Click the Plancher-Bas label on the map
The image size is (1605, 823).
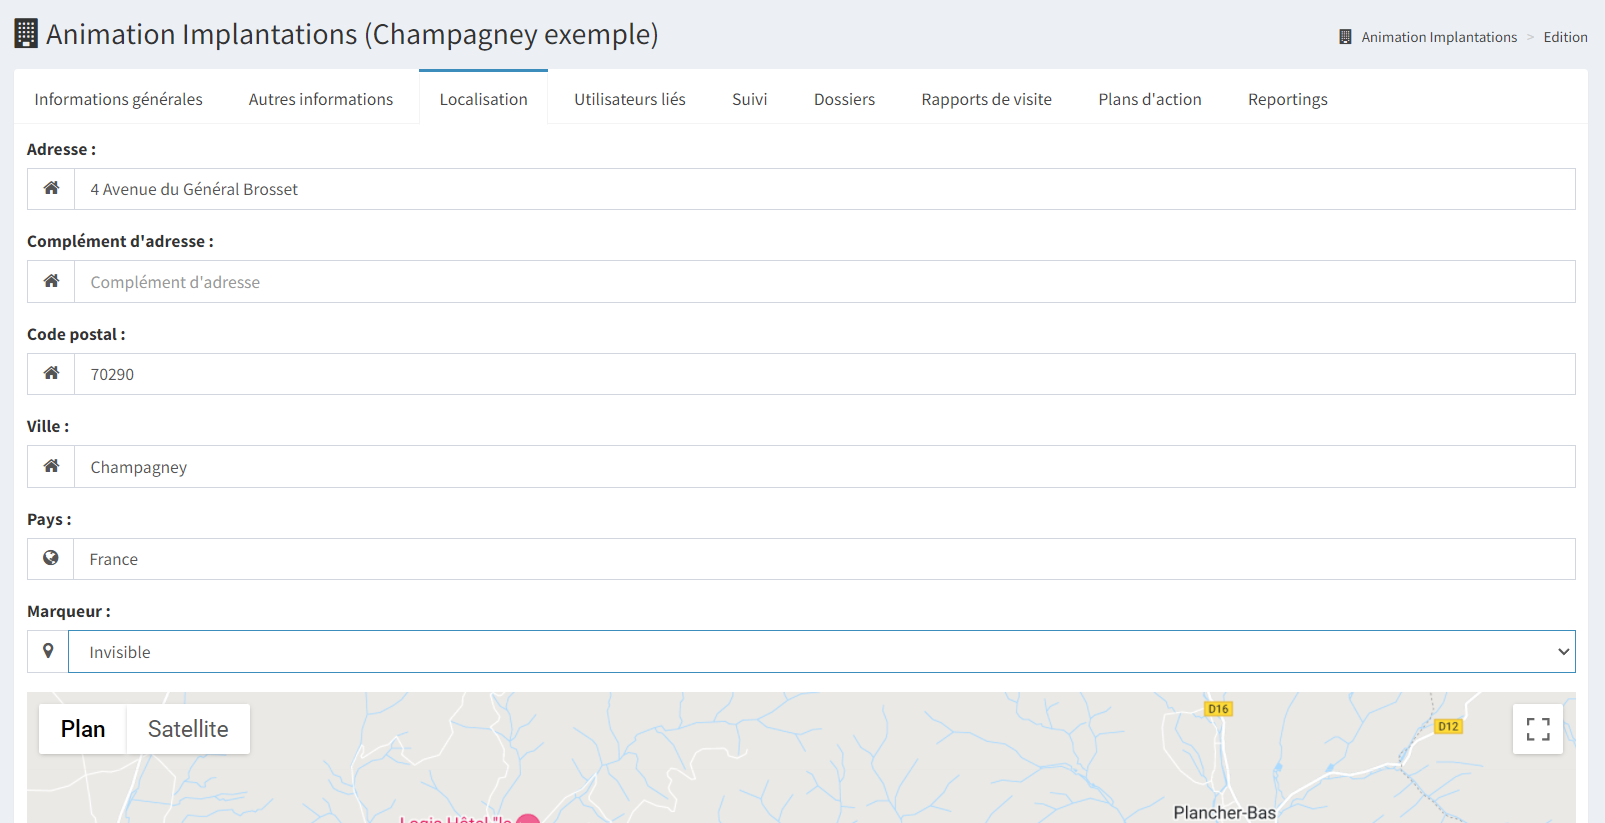[x=1225, y=813]
